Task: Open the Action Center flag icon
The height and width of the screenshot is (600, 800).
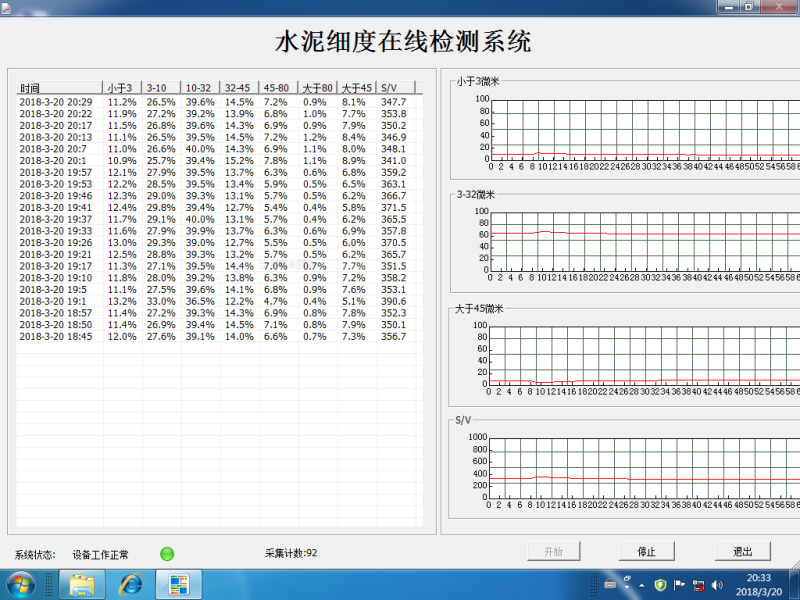Action: coord(679,585)
